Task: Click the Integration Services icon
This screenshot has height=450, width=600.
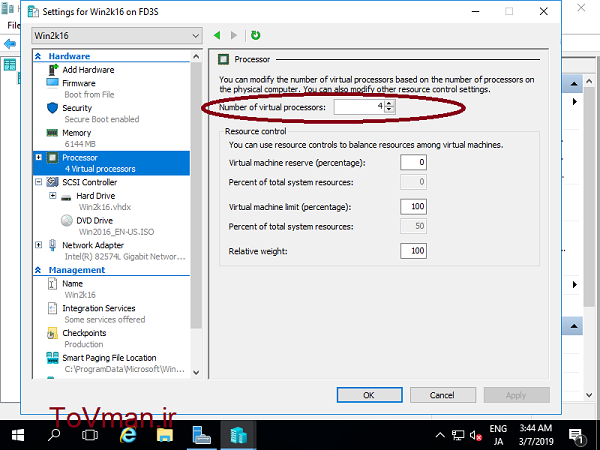Action: tap(52, 308)
